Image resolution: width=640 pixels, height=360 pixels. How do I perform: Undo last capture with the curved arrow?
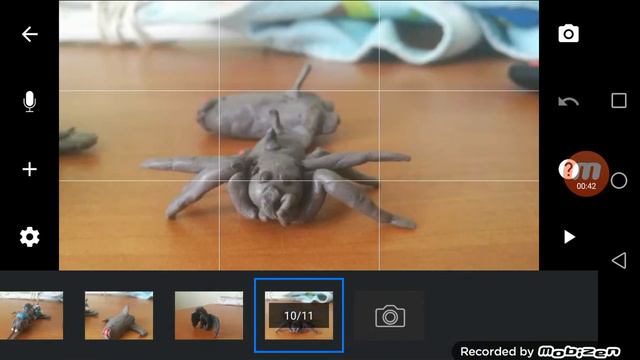568,101
